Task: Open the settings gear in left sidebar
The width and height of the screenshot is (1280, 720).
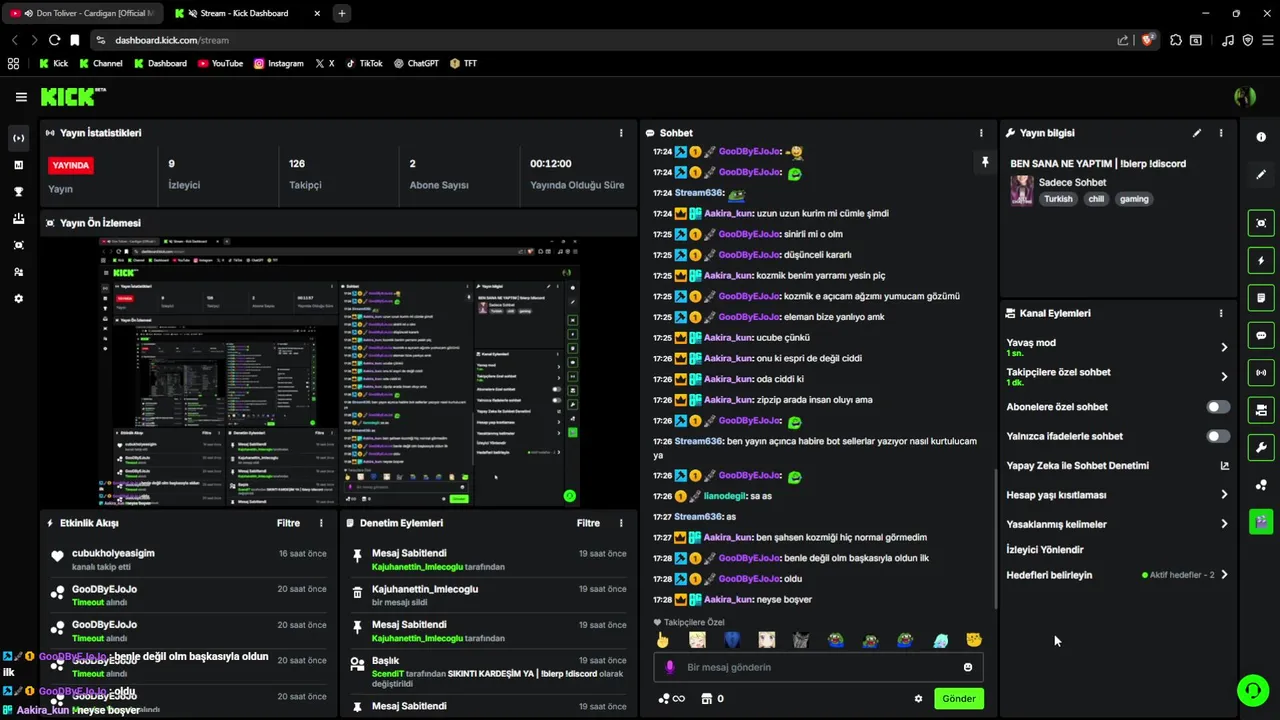Action: 18,299
